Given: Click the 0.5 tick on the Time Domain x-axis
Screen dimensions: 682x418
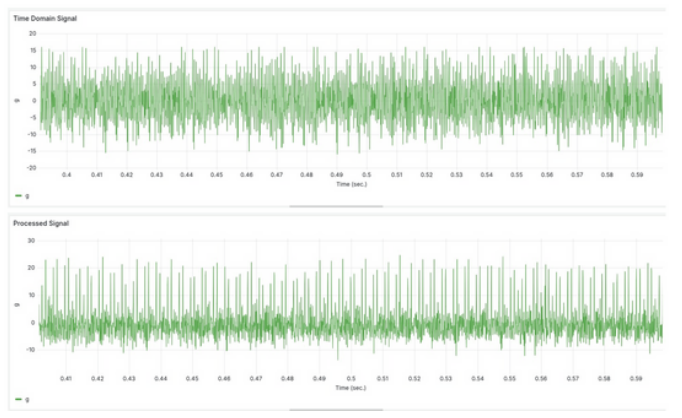Looking at the screenshot, I should [367, 175].
